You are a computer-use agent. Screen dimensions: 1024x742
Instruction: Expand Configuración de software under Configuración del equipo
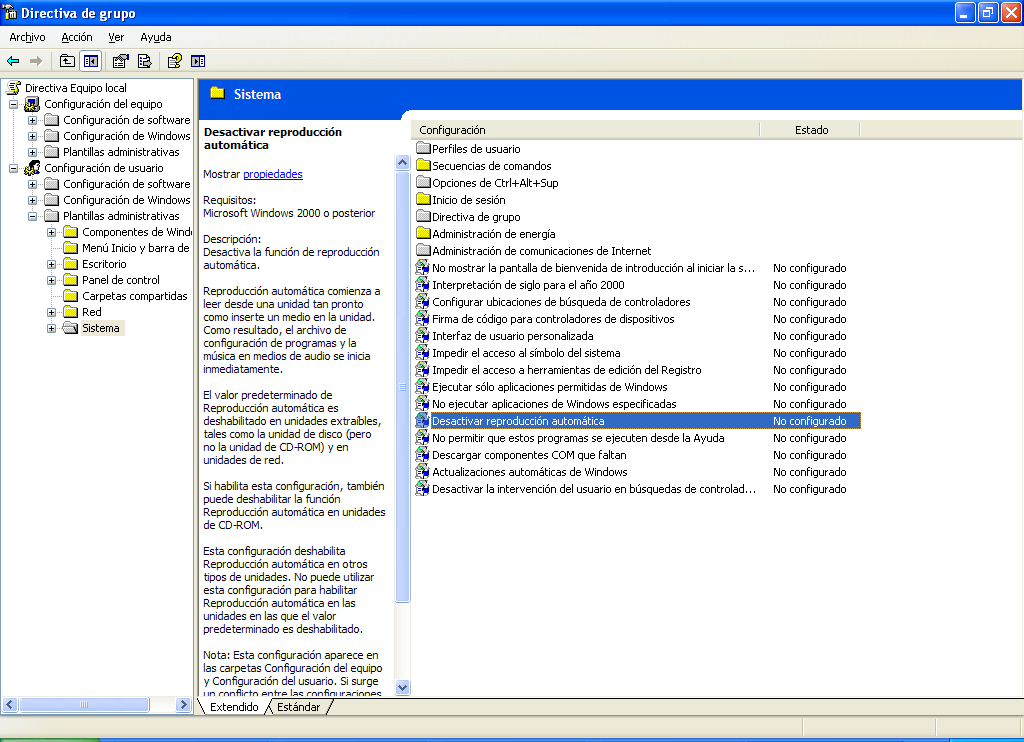[32, 120]
